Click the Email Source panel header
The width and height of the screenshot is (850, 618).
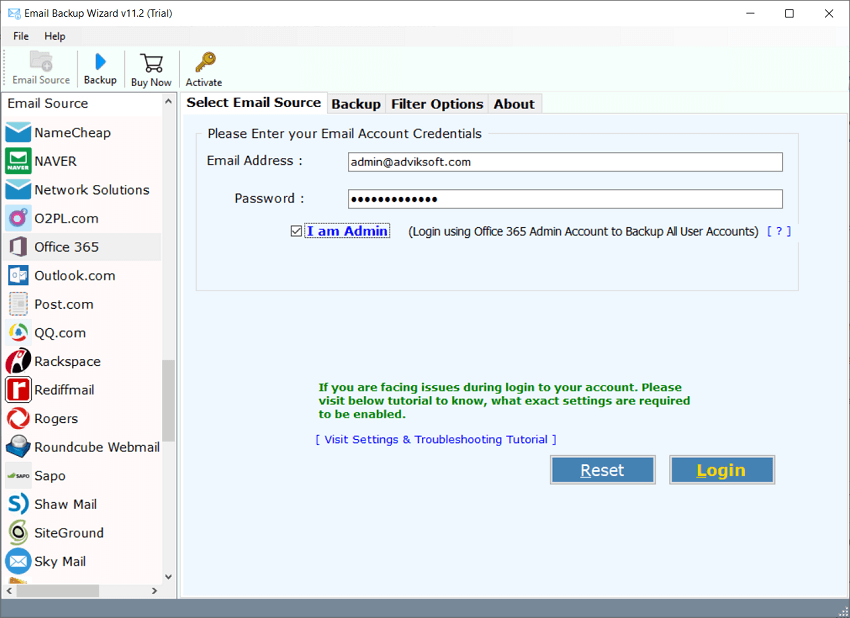[x=82, y=104]
